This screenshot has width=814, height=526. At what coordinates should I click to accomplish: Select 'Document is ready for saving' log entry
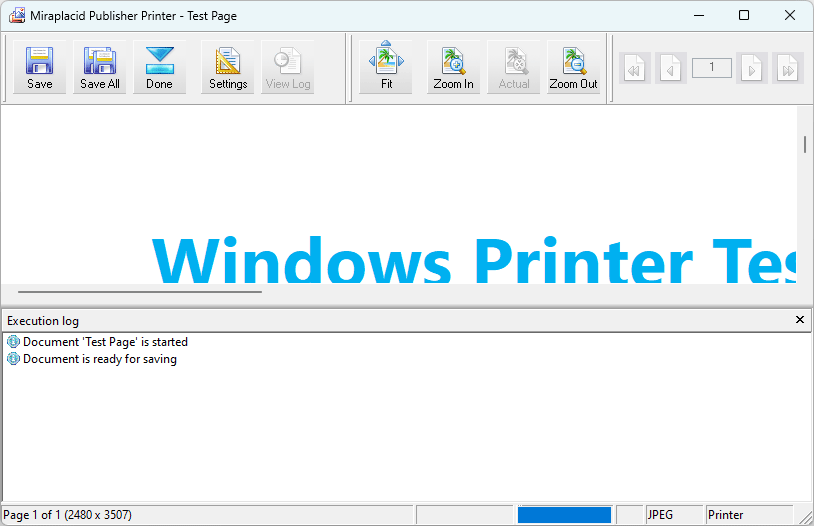point(99,359)
